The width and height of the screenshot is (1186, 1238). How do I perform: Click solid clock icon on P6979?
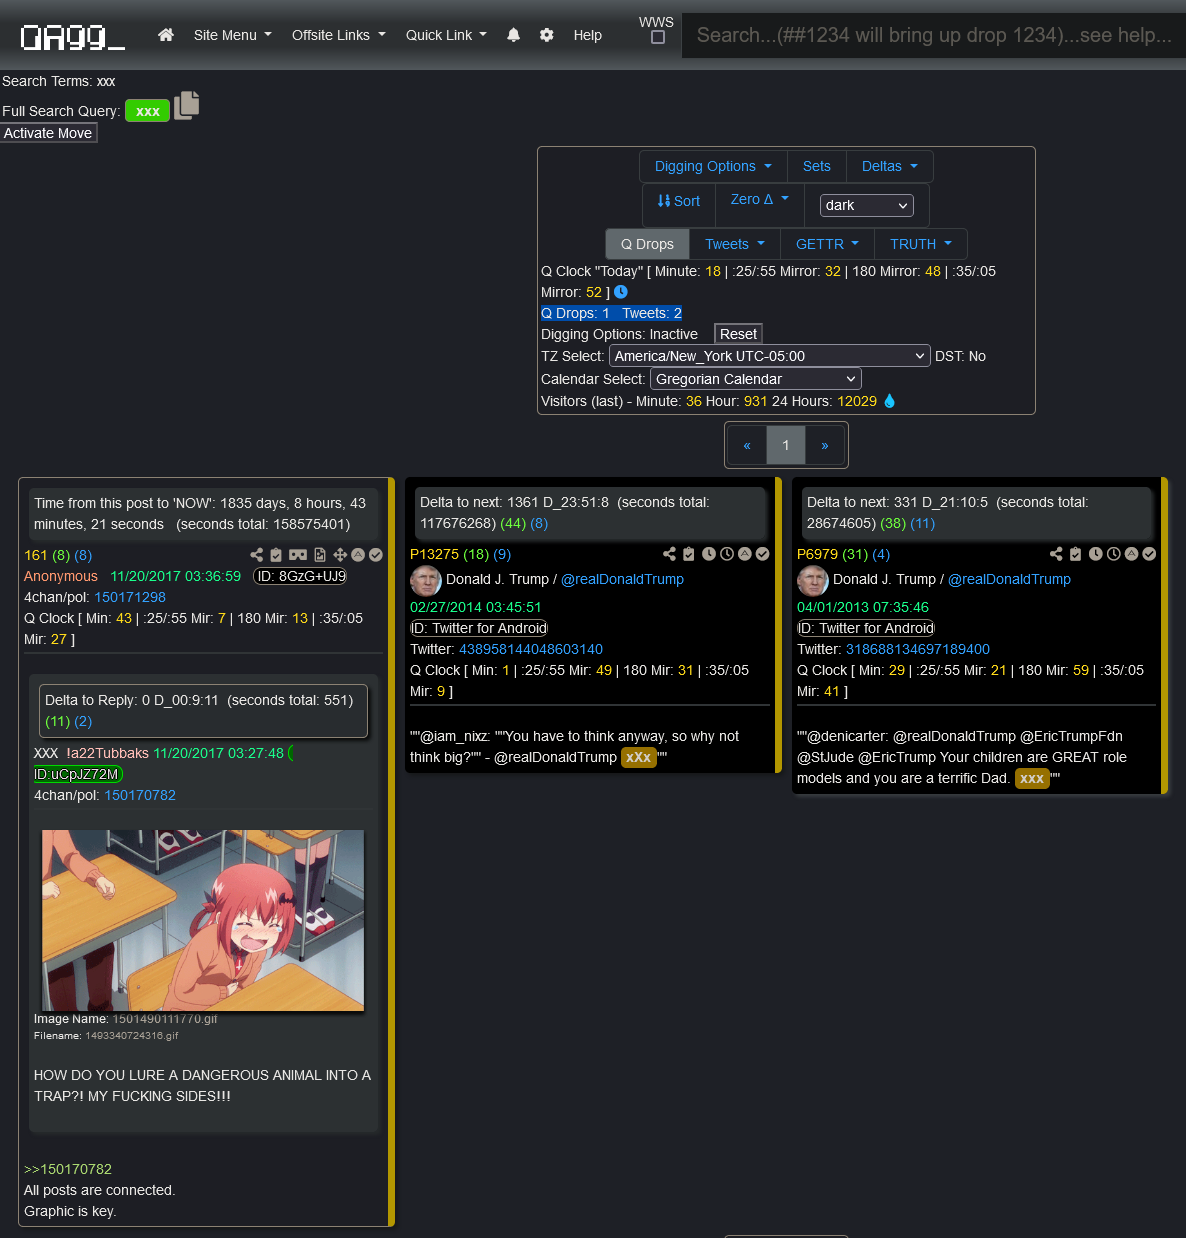[x=1096, y=554]
